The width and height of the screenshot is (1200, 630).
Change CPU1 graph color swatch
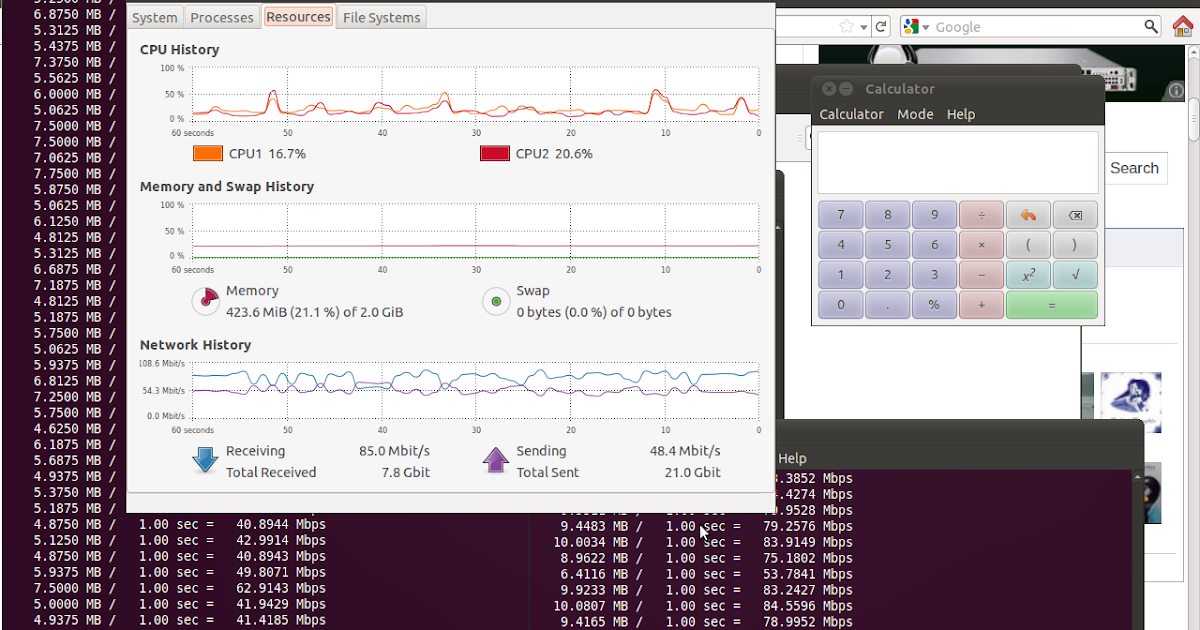[208, 154]
